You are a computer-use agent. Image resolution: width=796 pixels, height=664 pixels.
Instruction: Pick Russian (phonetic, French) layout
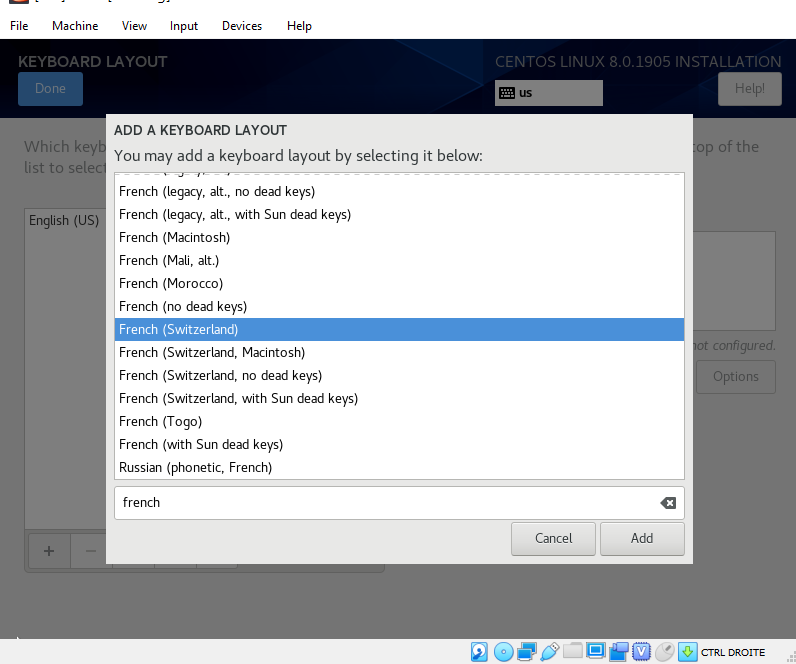[195, 467]
